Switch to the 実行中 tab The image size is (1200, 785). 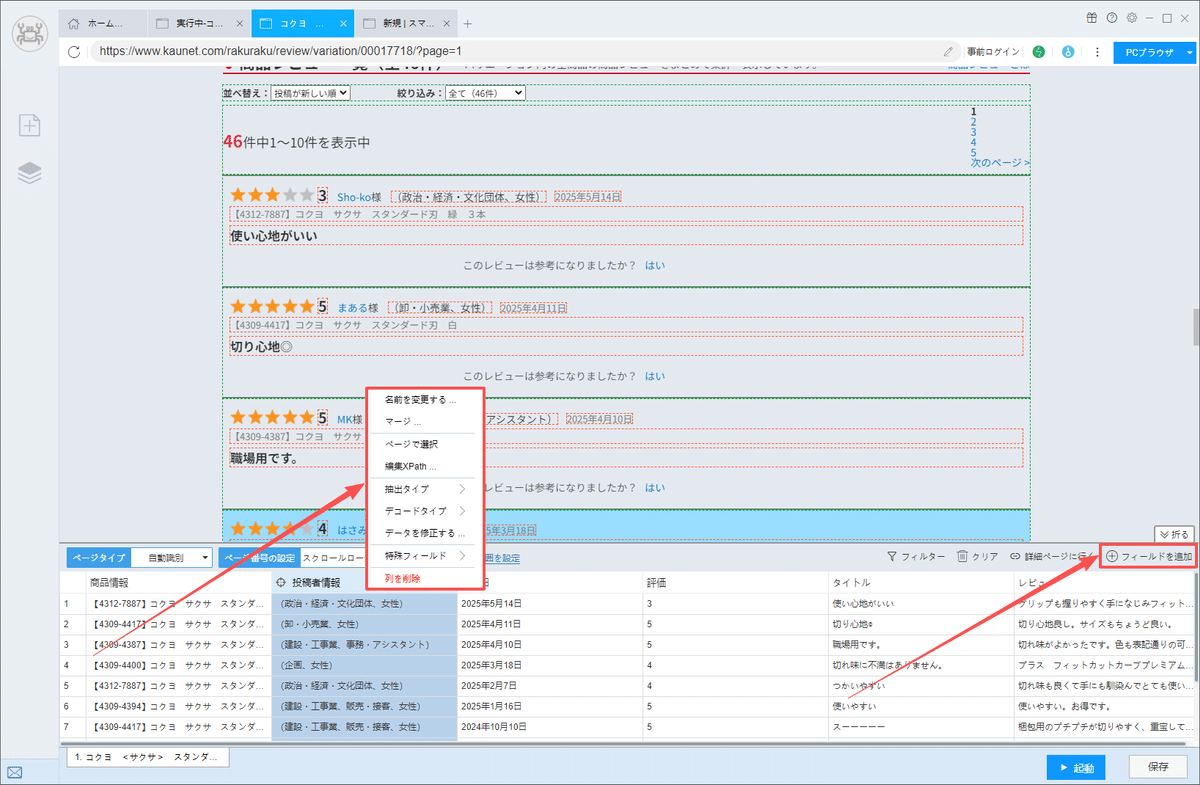[x=198, y=23]
